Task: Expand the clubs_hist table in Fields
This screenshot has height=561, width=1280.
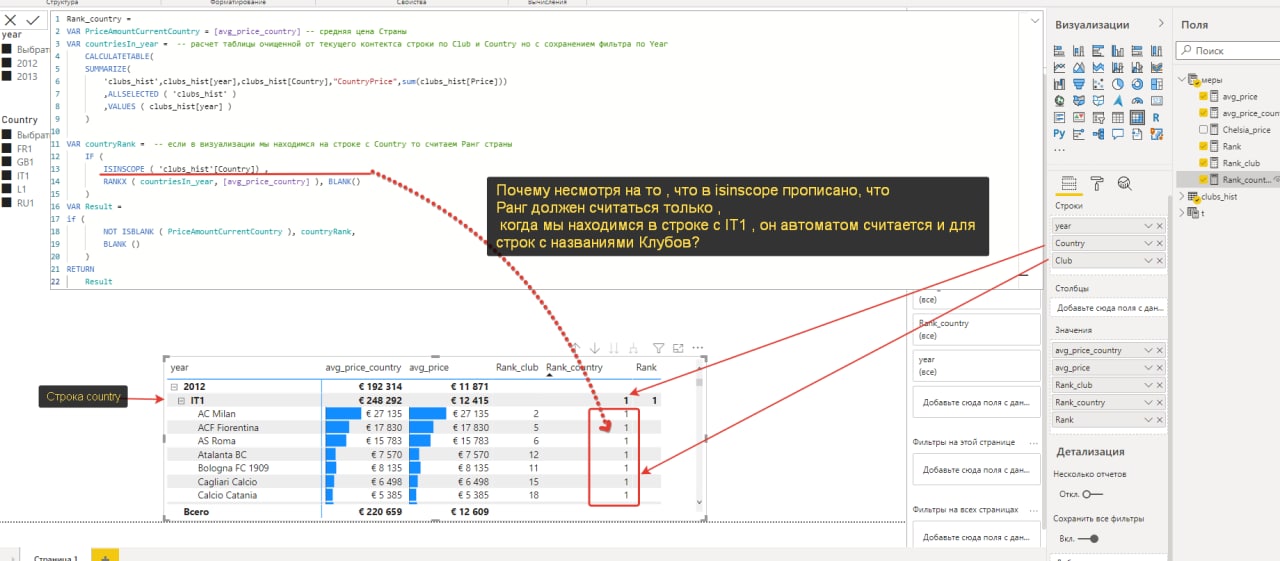Action: pyautogui.click(x=1182, y=197)
